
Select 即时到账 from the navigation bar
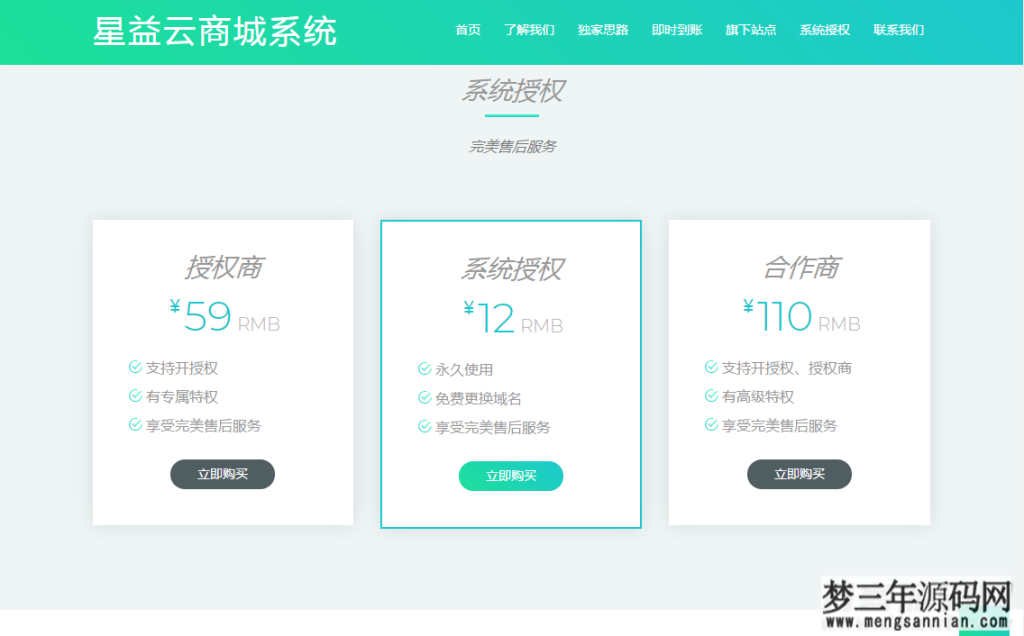(x=676, y=30)
